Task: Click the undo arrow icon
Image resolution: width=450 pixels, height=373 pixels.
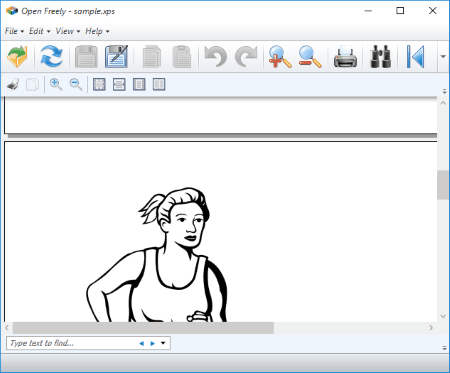Action: (x=215, y=56)
